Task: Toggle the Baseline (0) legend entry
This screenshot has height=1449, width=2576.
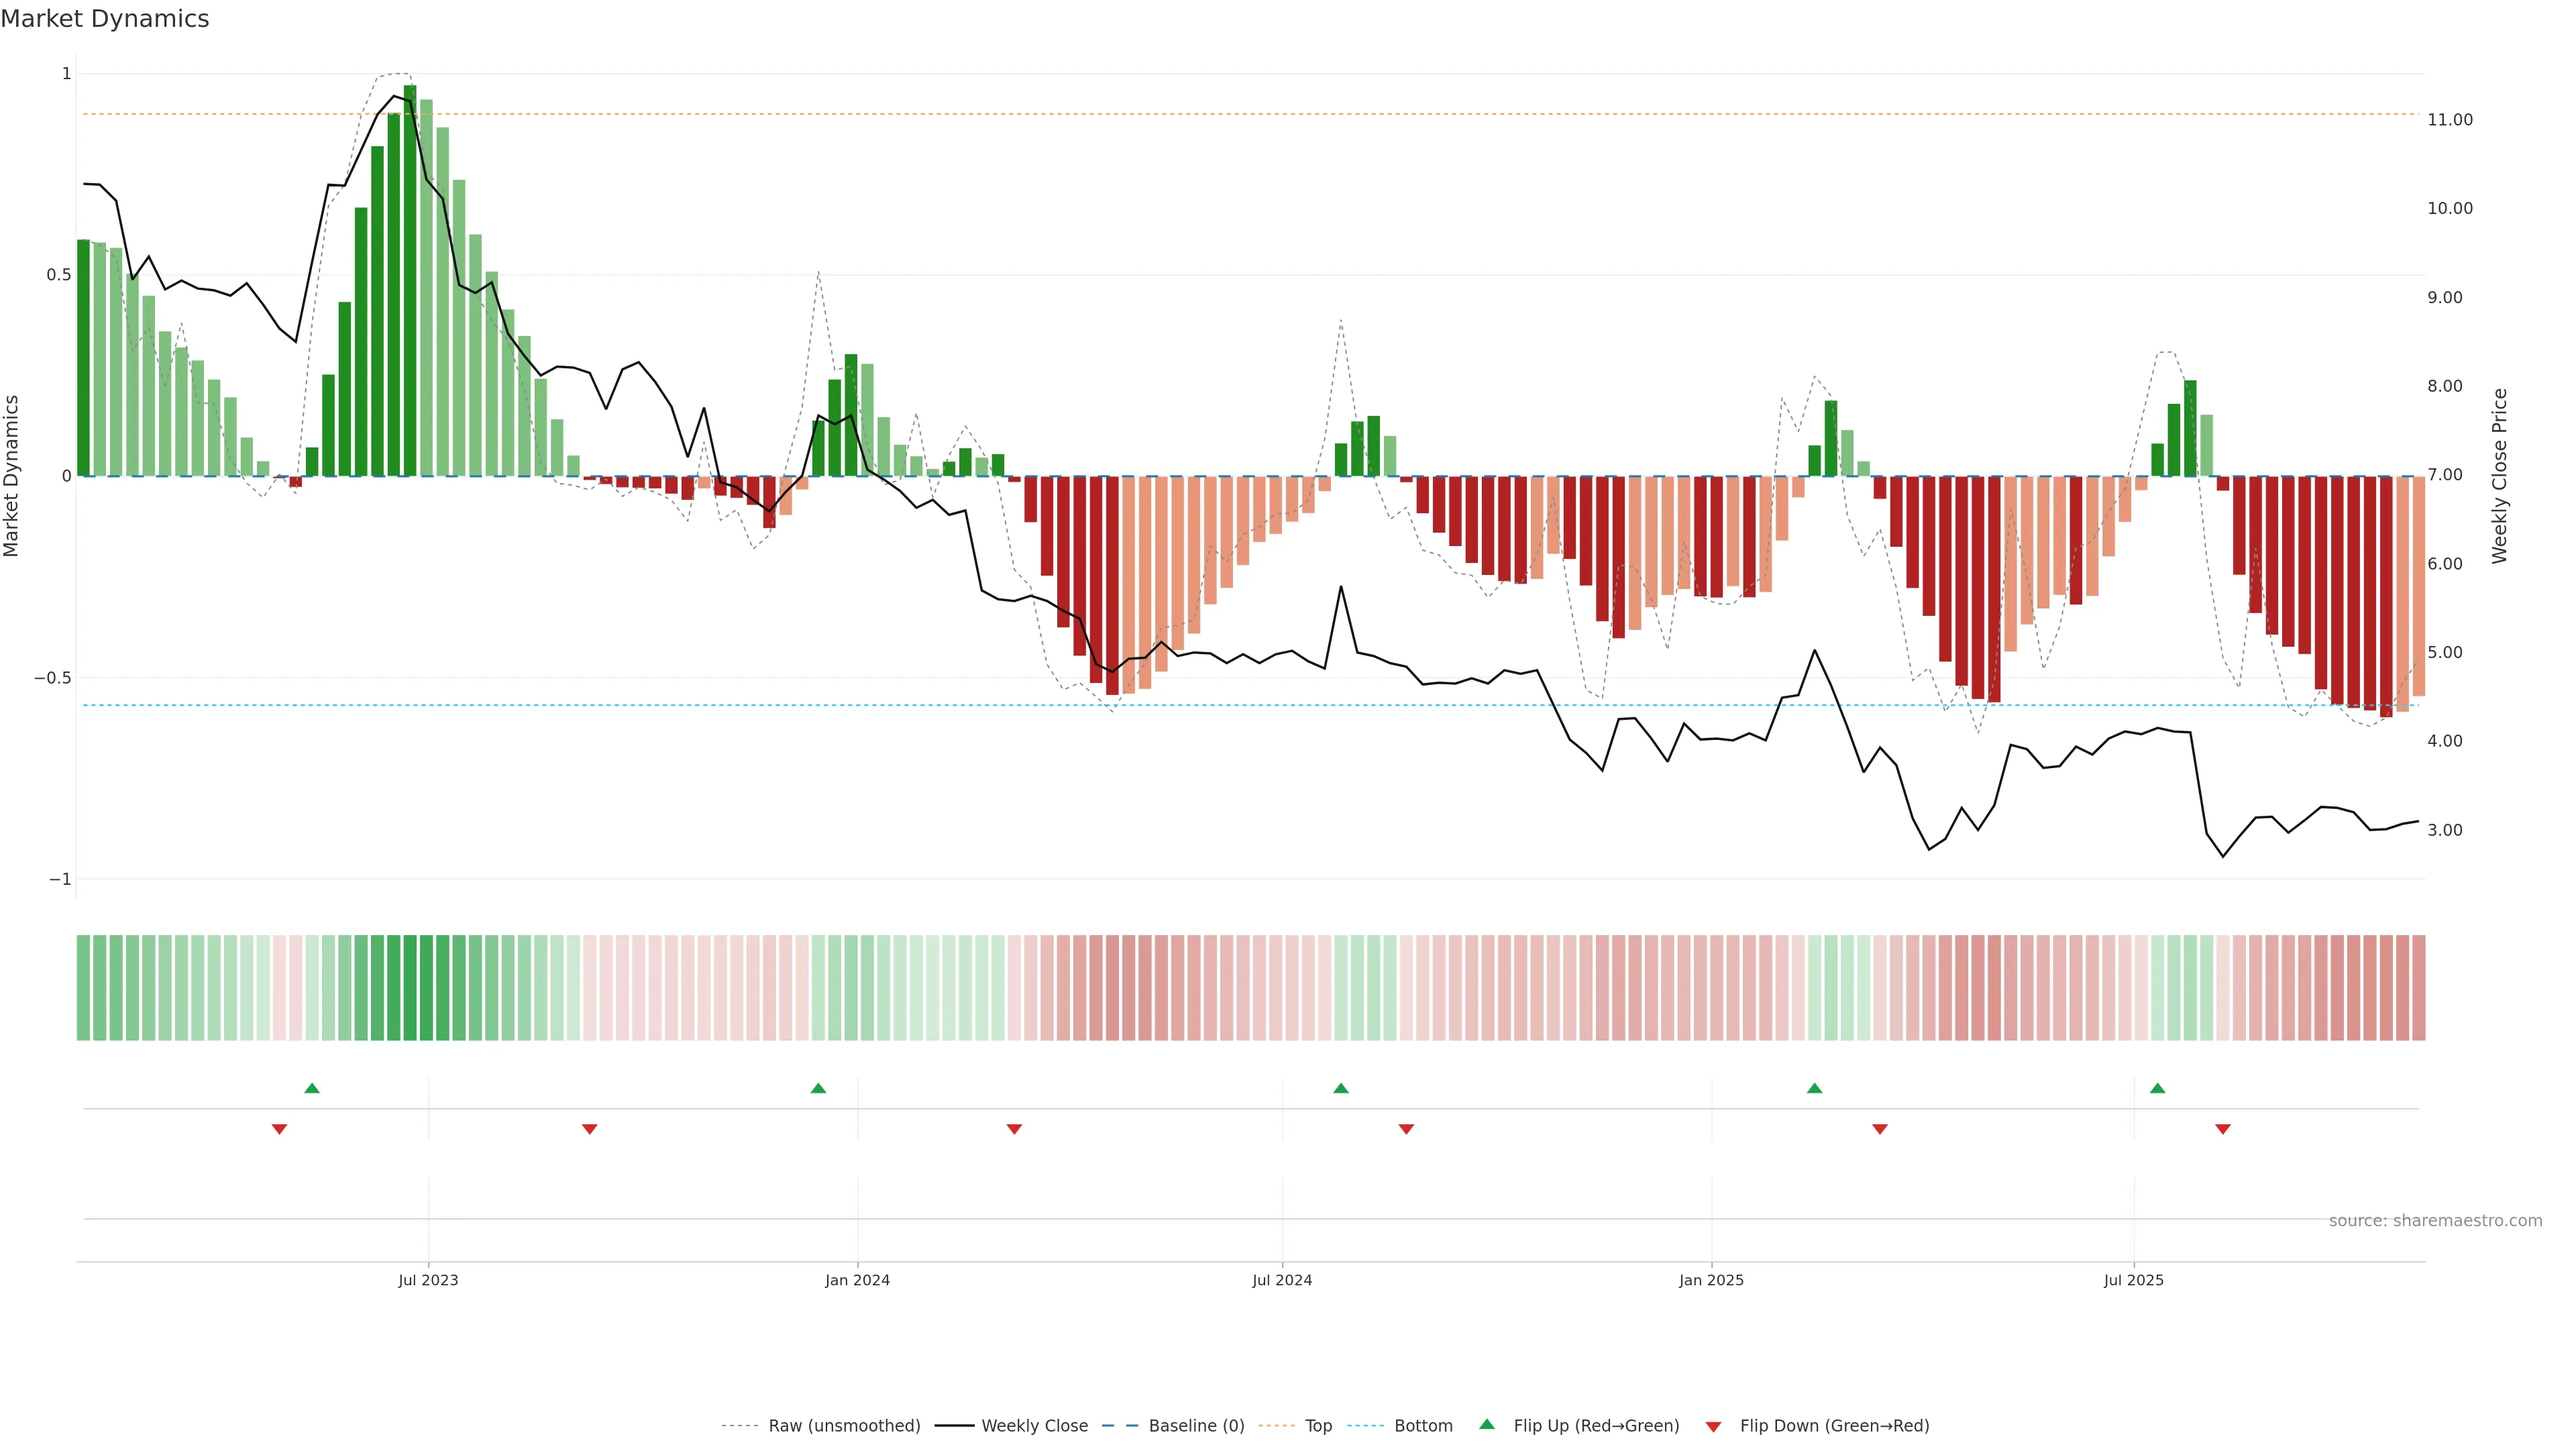Action: [1196, 1426]
